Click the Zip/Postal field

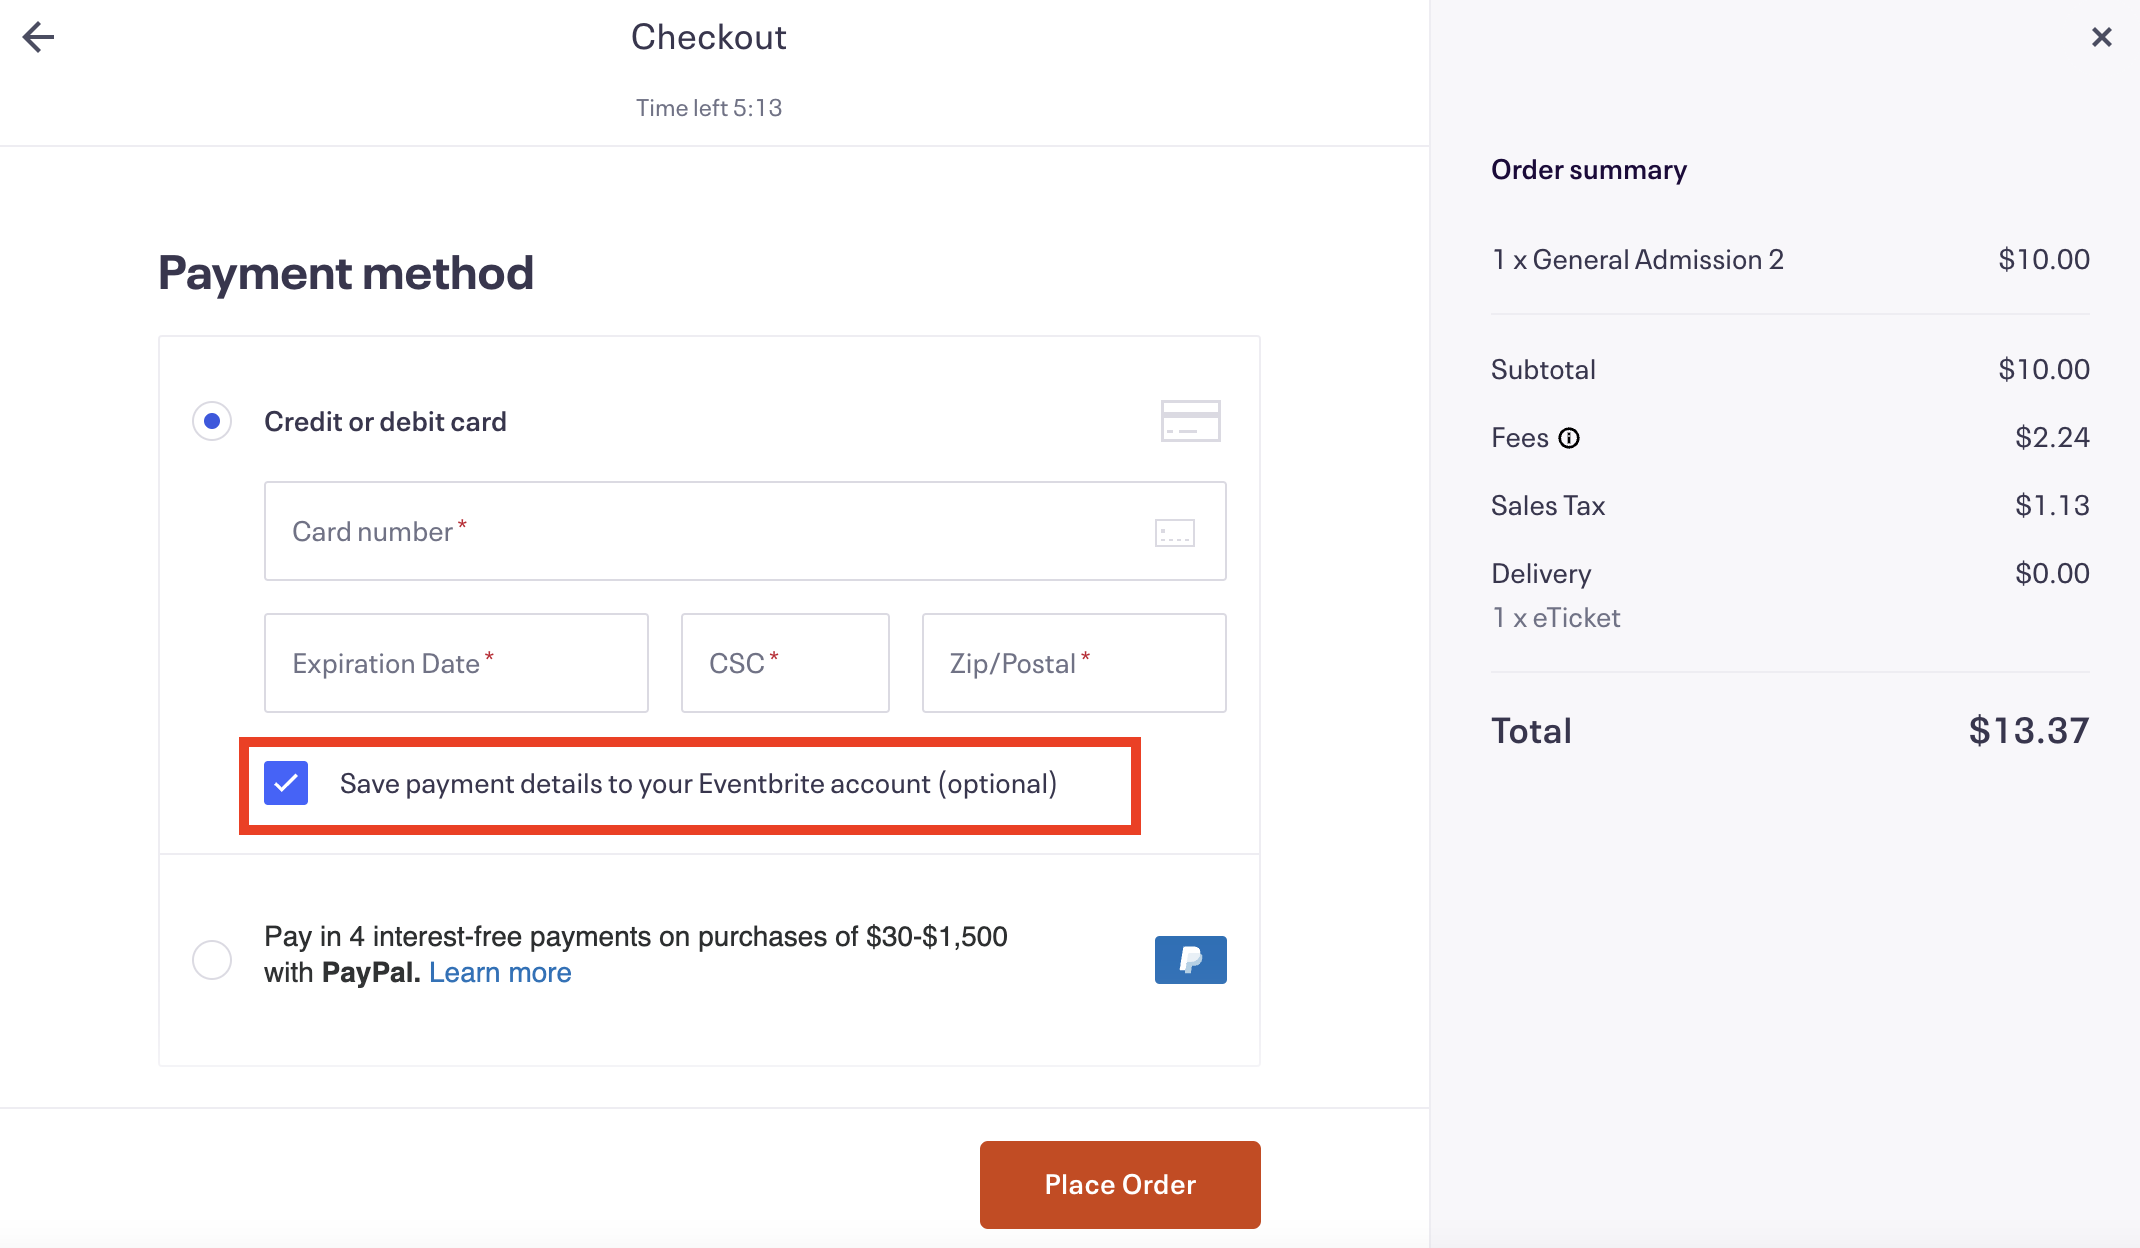tap(1074, 663)
